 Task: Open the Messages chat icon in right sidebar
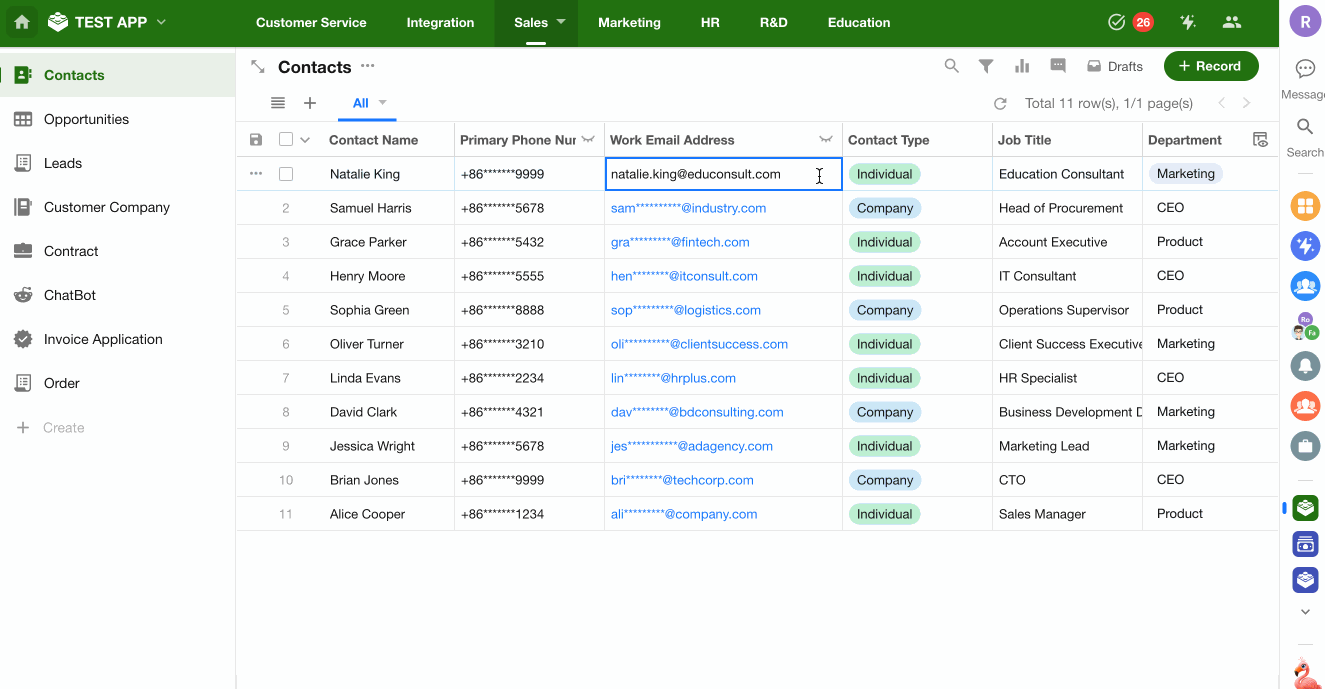1305,69
